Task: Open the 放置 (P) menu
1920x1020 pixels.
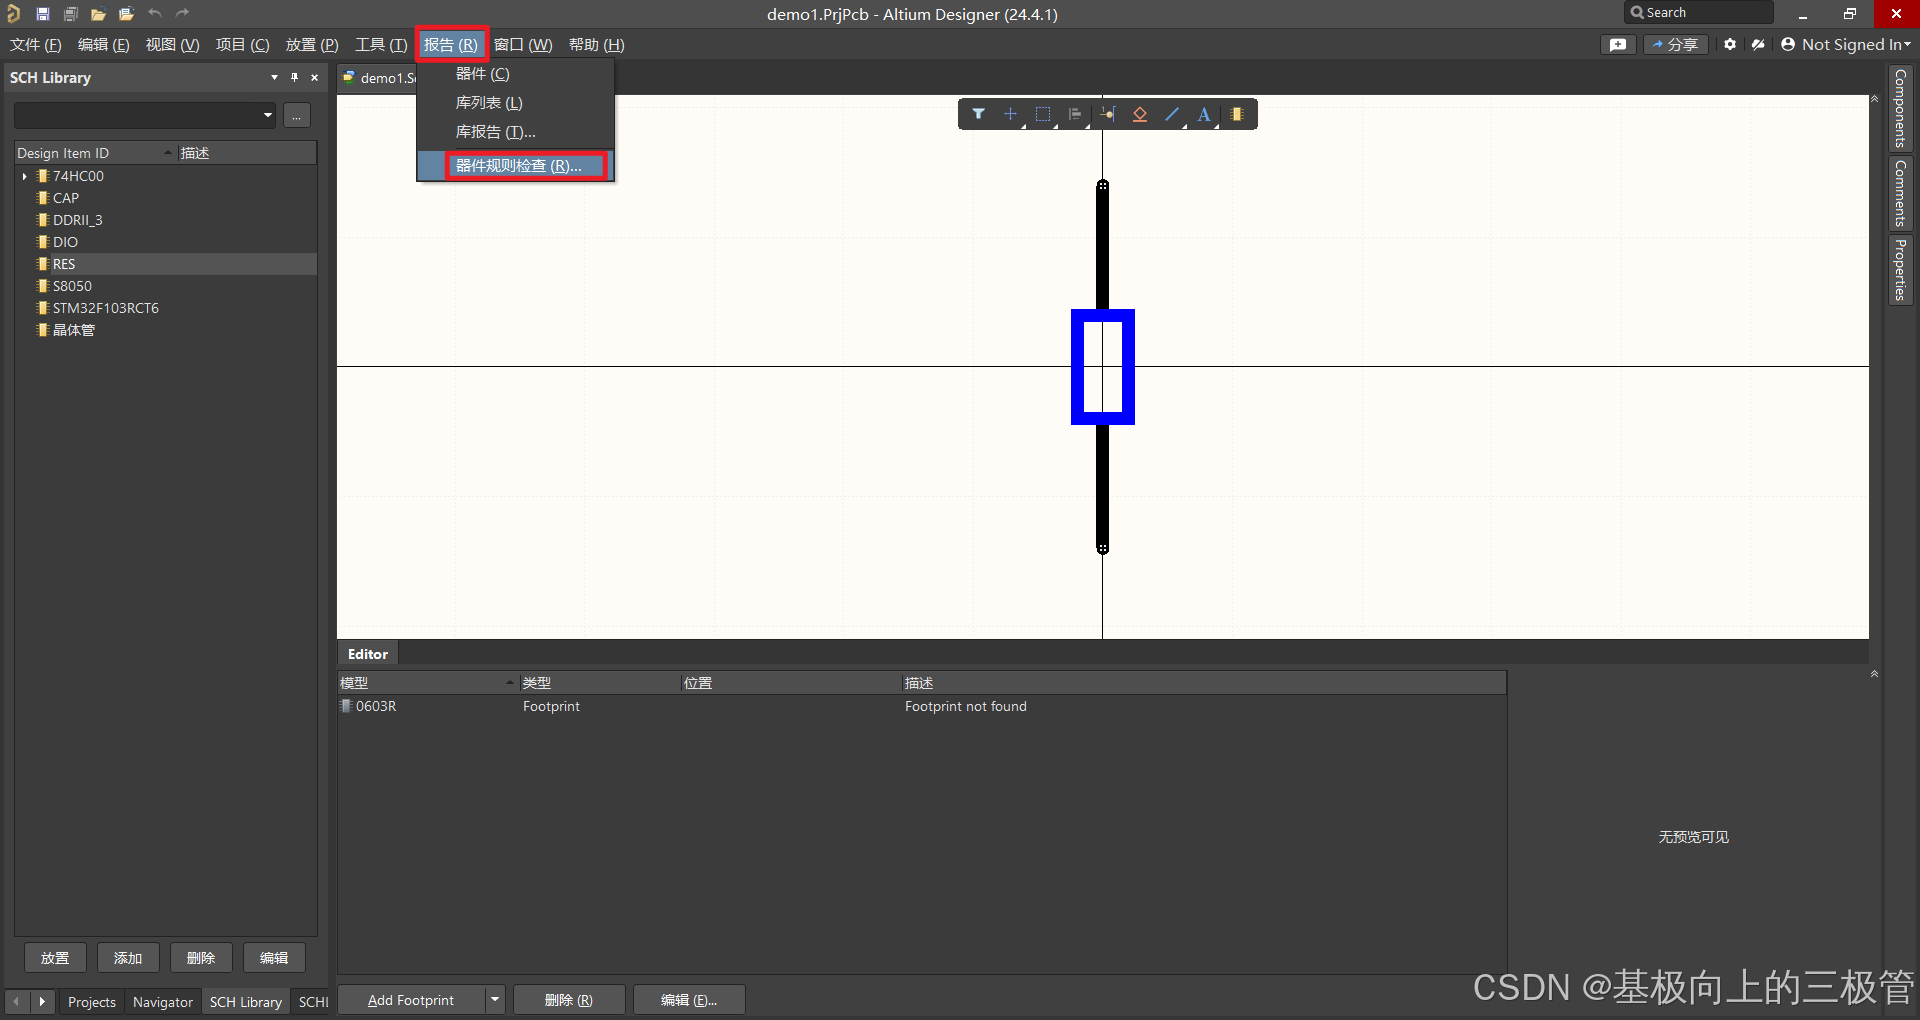Action: [x=312, y=45]
